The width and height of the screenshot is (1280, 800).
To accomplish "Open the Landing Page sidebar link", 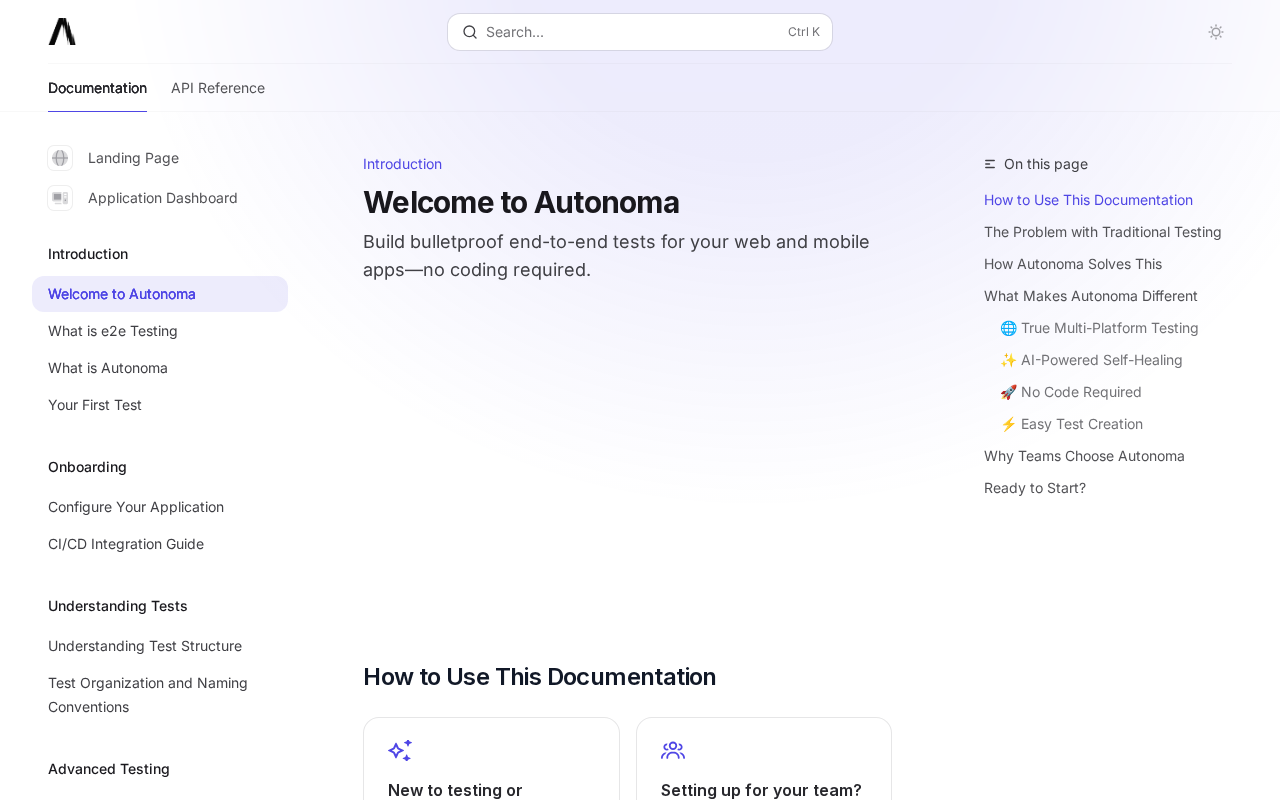I will [x=134, y=158].
